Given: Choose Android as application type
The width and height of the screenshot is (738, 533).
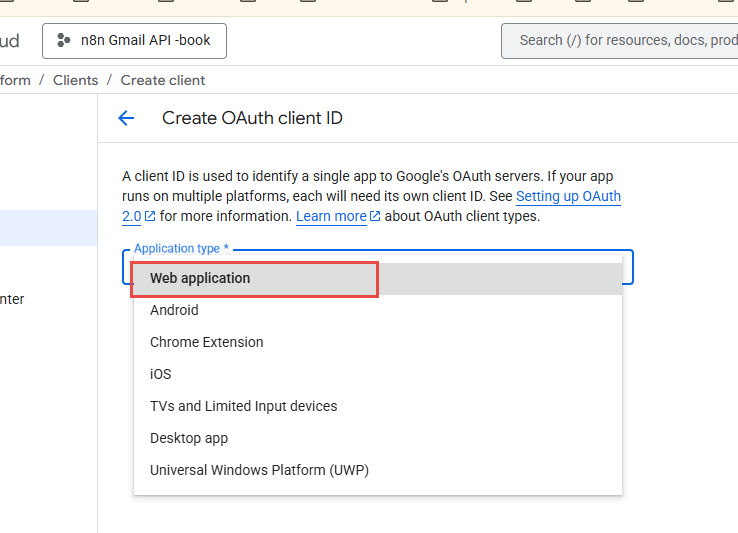Looking at the screenshot, I should click(174, 310).
